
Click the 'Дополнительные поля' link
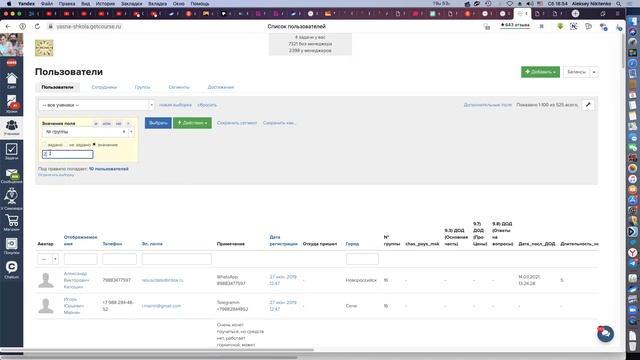tap(487, 105)
